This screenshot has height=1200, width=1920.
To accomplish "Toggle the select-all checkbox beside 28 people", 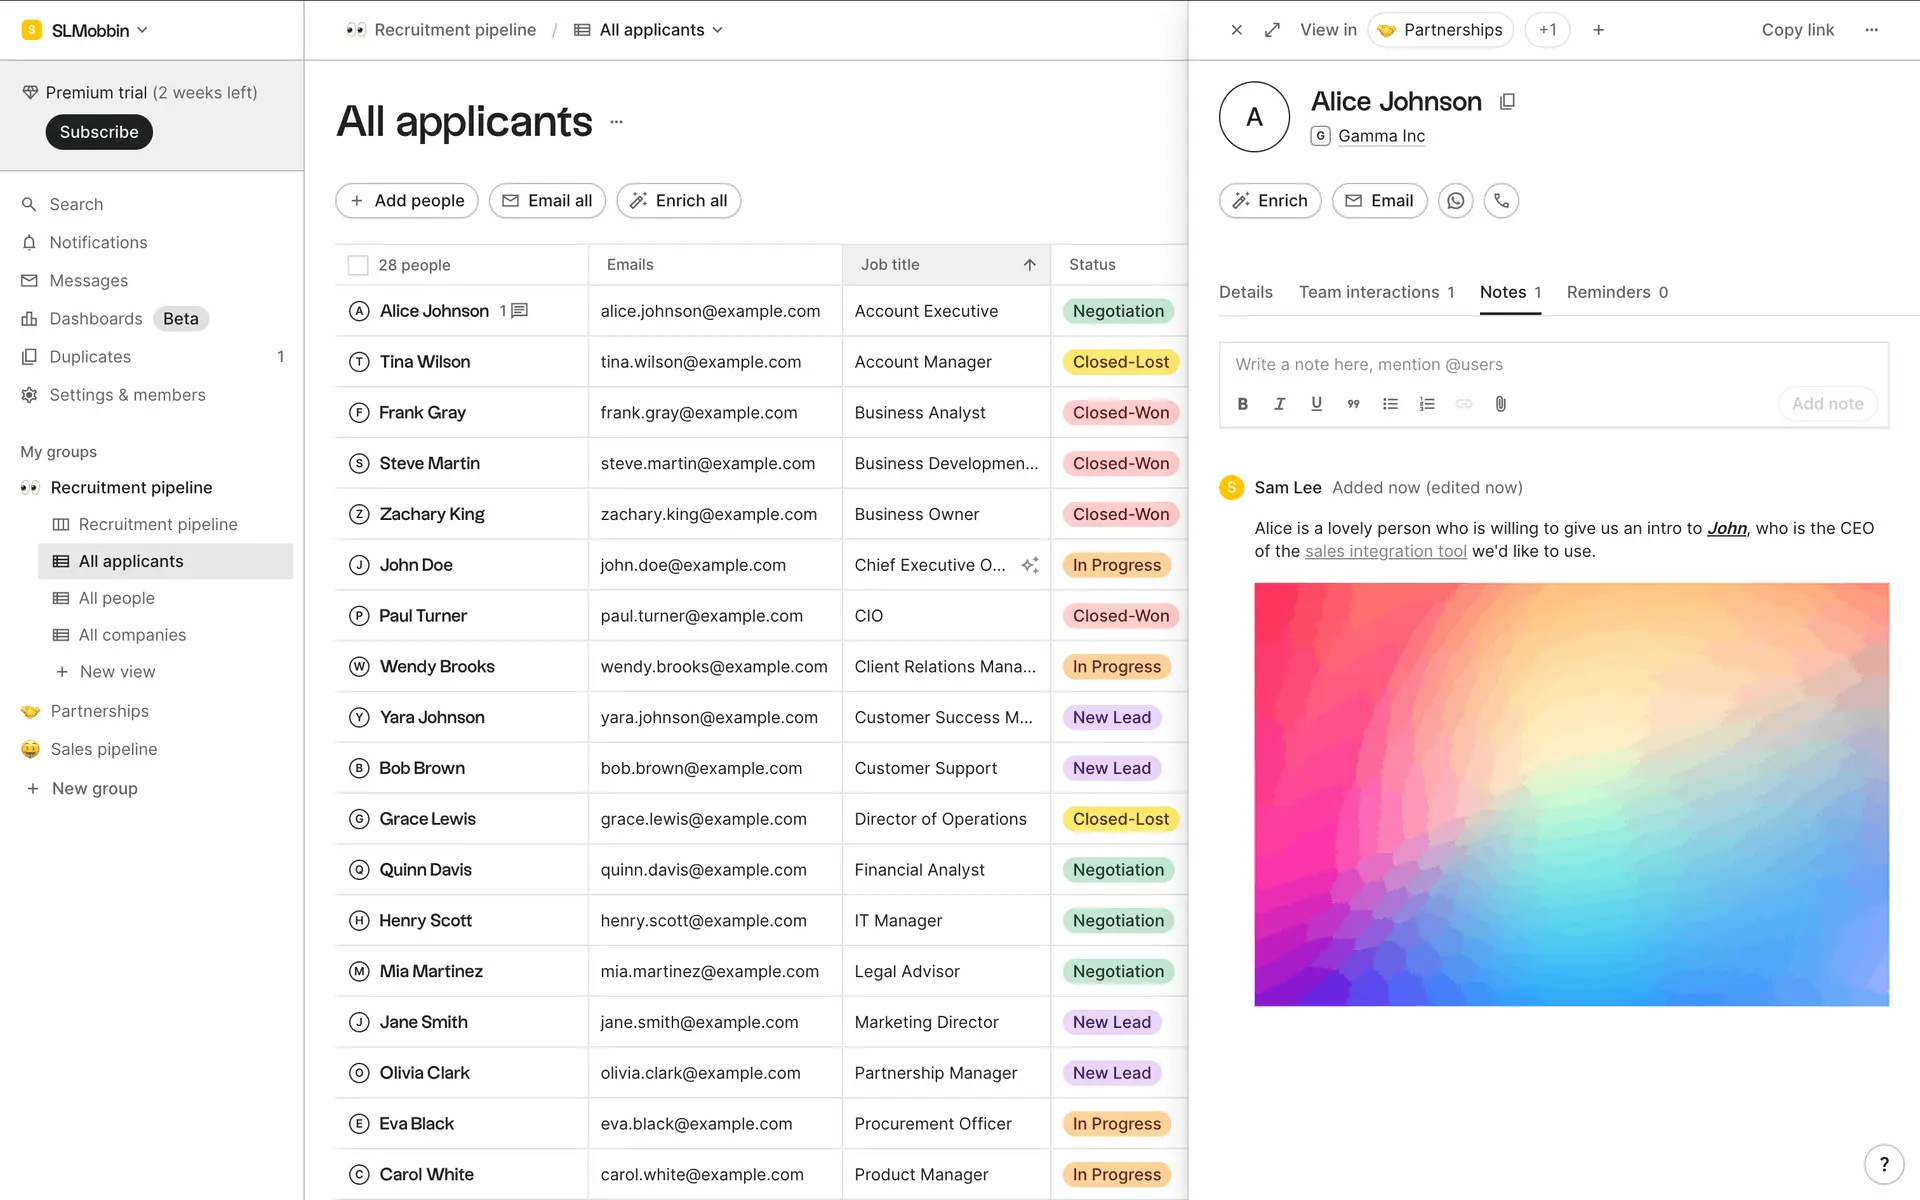I will coord(357,265).
